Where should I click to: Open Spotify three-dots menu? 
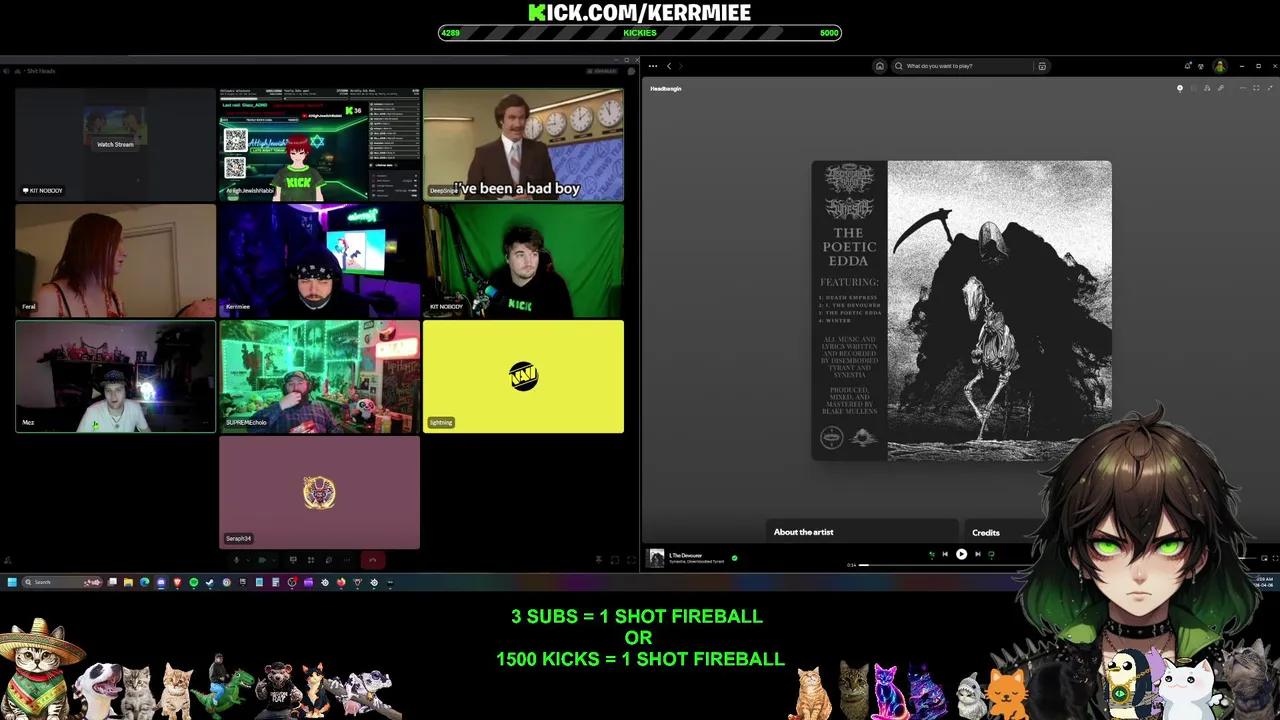[x=652, y=66]
